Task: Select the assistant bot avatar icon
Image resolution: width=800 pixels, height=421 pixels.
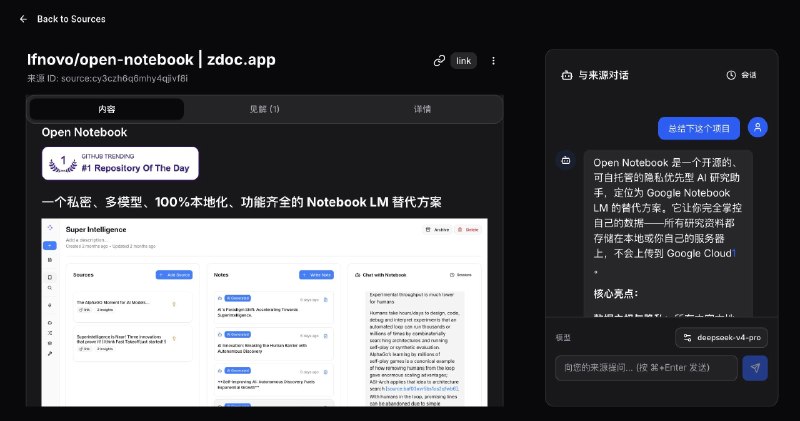Action: [566, 160]
